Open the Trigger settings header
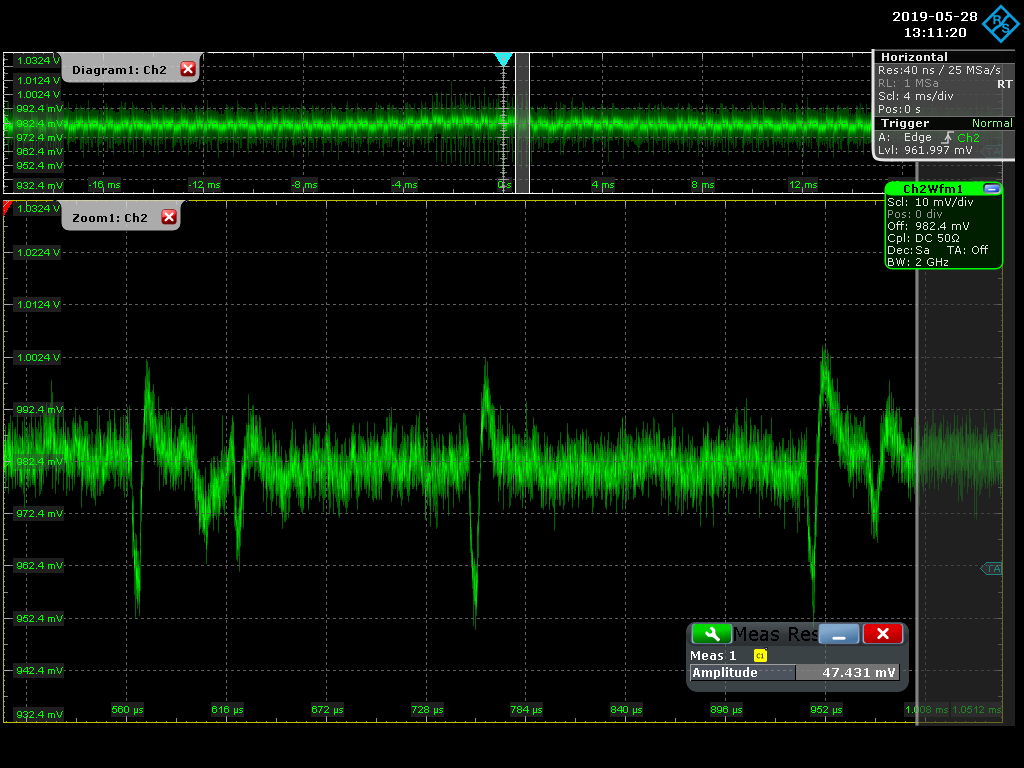Screen dimensions: 1024x768 pyautogui.click(x=905, y=123)
